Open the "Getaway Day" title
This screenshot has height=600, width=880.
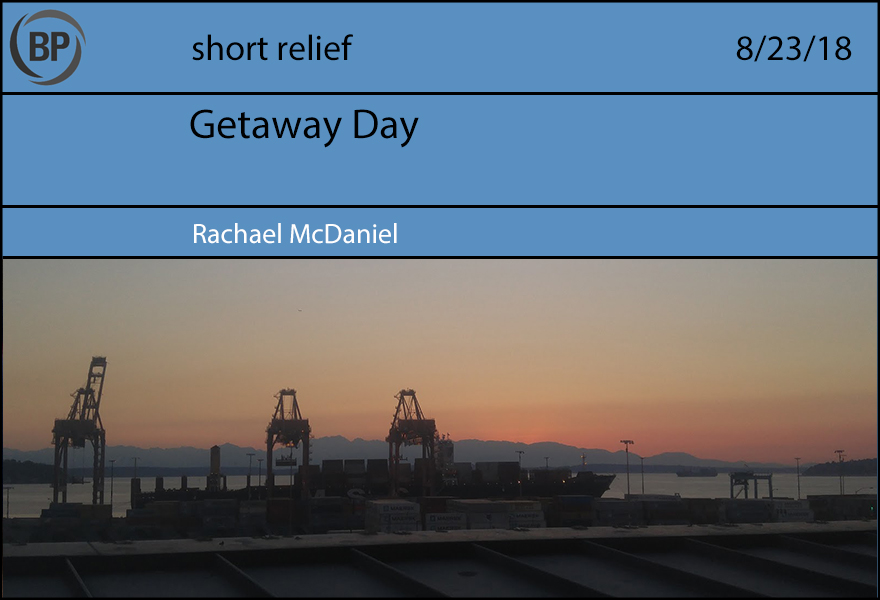click(x=303, y=126)
